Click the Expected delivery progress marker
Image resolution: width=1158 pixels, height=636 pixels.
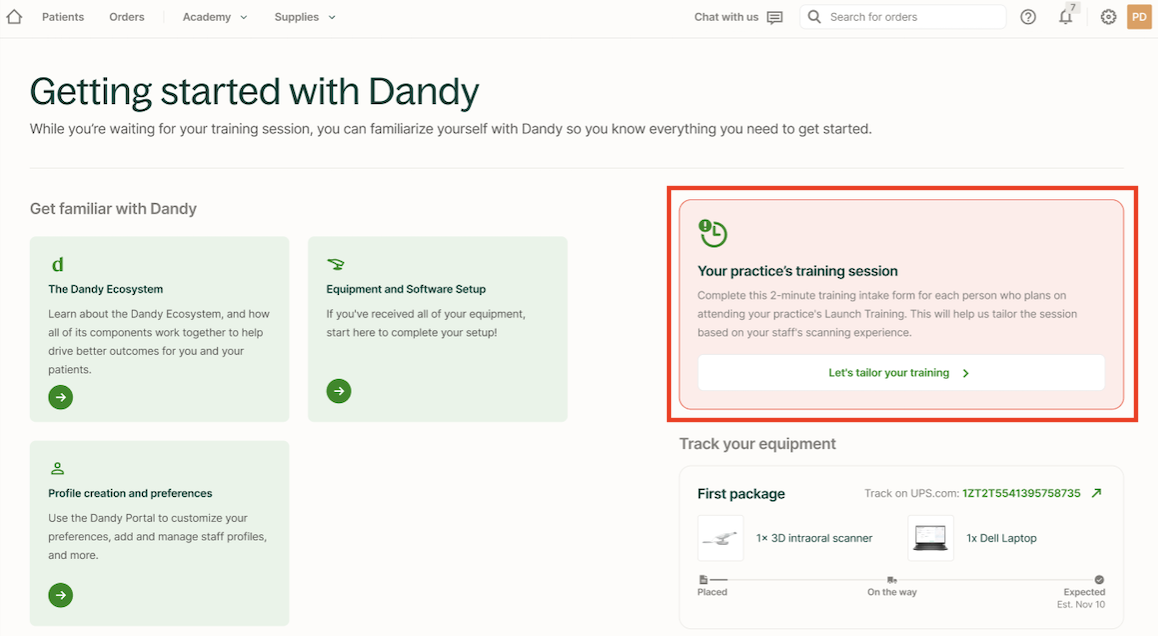tap(1099, 579)
